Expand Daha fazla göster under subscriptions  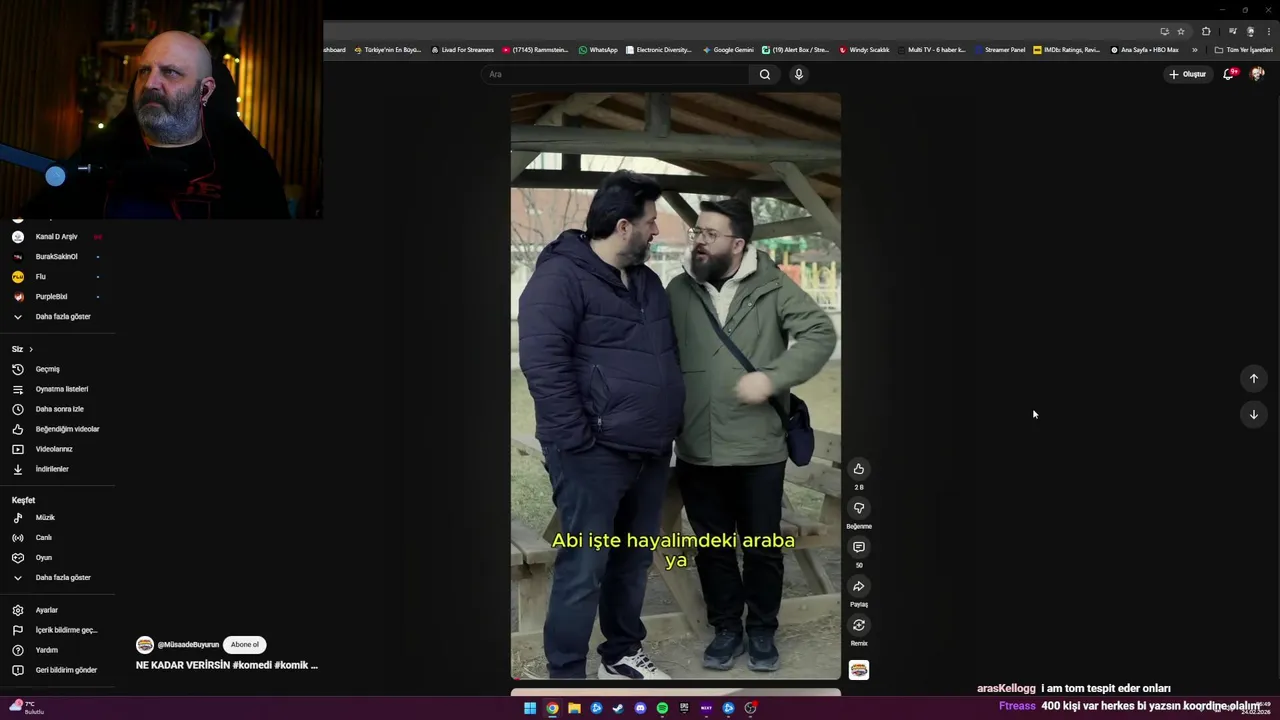click(x=58, y=317)
